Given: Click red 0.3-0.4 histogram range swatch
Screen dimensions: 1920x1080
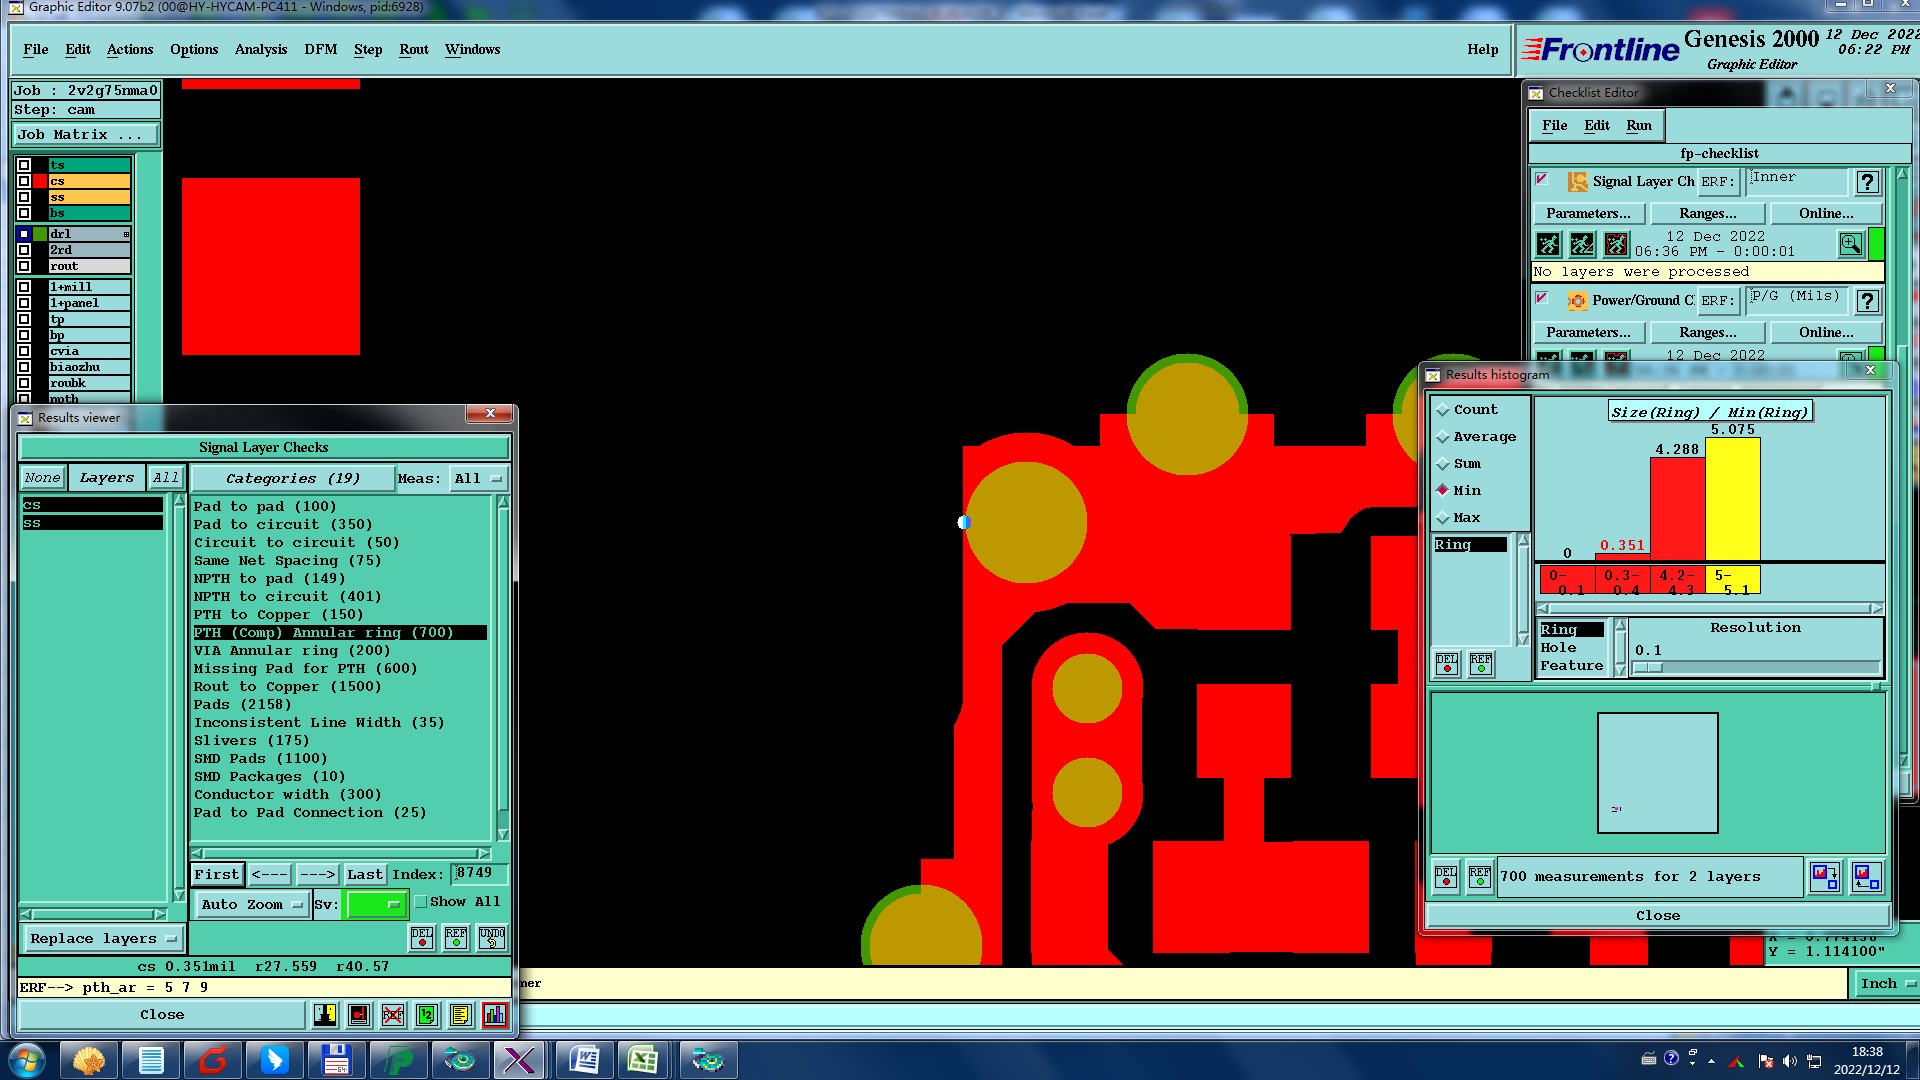Looking at the screenshot, I should [1622, 580].
